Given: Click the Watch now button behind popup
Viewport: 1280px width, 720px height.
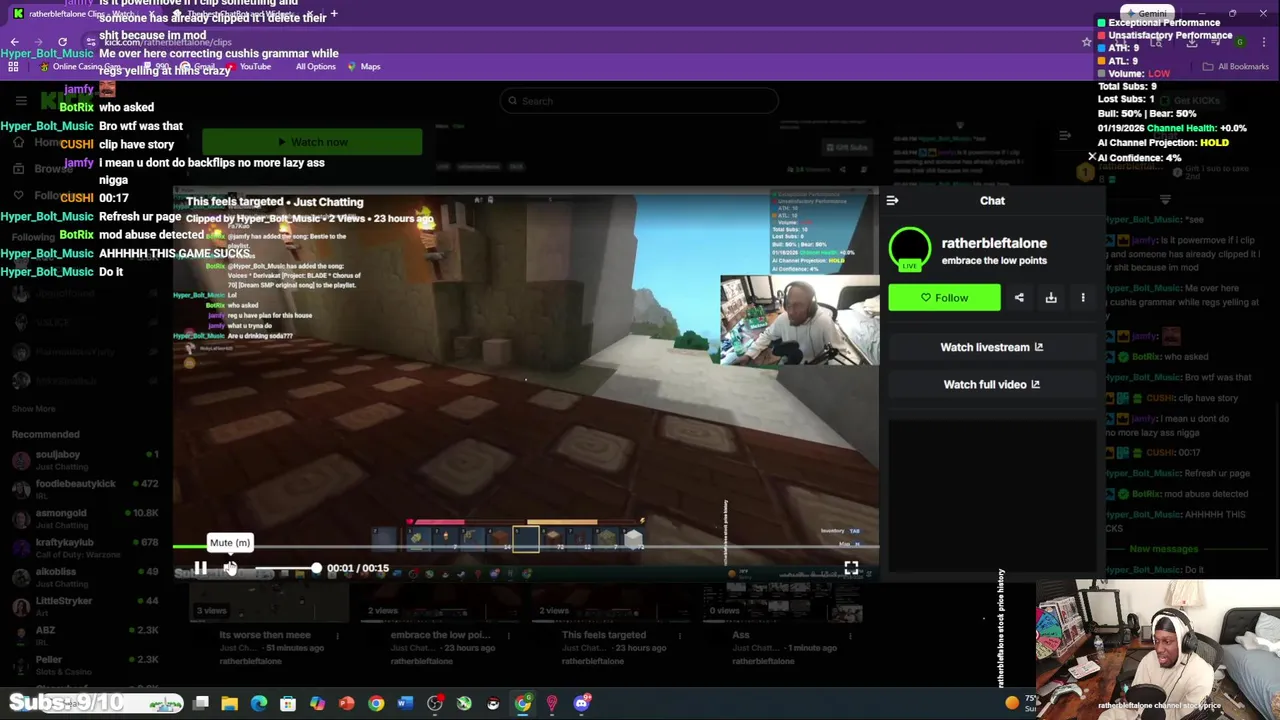Looking at the screenshot, I should click(312, 142).
